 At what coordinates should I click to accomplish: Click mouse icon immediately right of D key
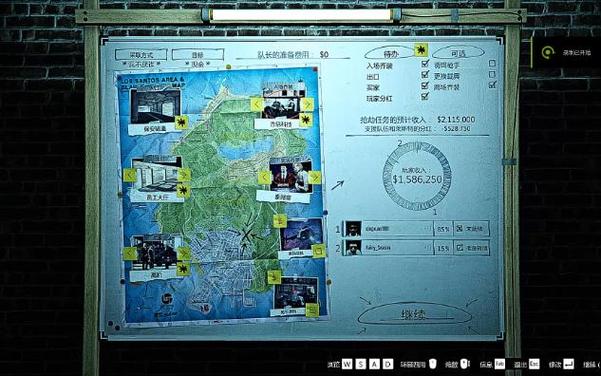[432, 364]
